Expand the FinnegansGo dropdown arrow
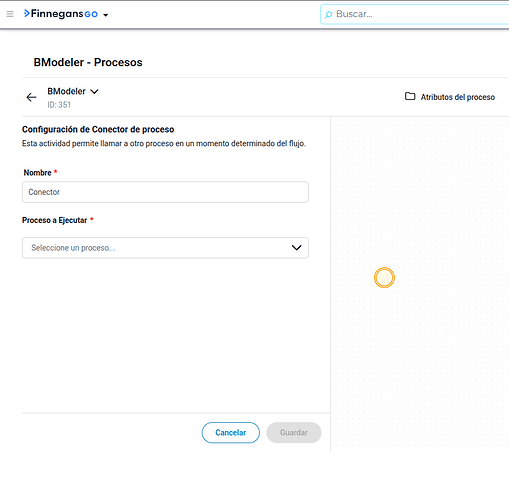Viewport: 509px width, 500px height. pyautogui.click(x=106, y=15)
